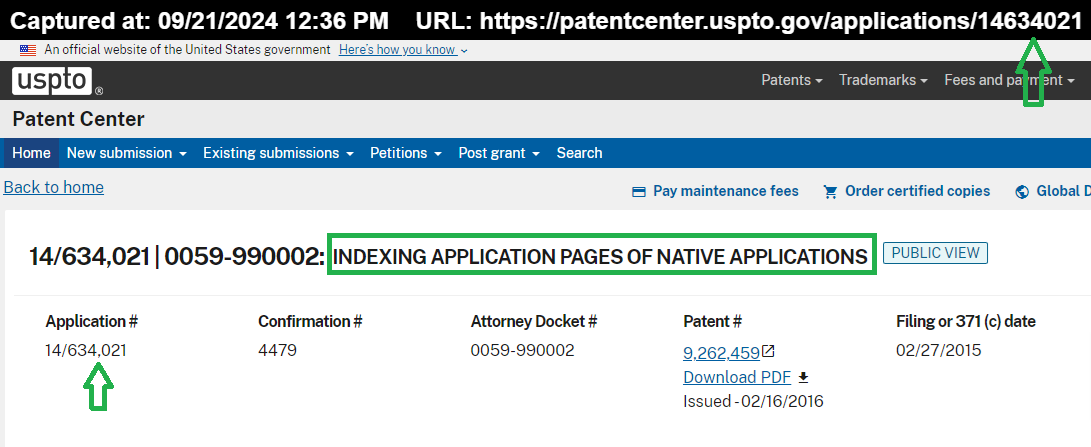The height and width of the screenshot is (447, 1091).
Task: Click the Confirmation # label
Action: [310, 322]
